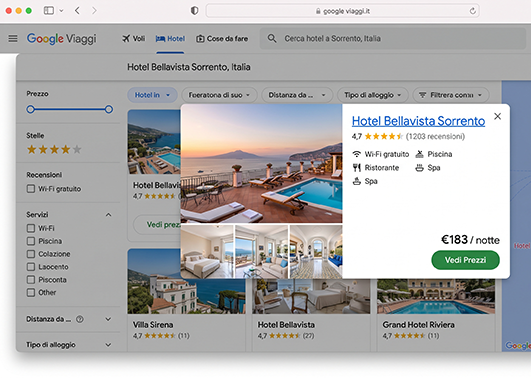
Task: Click the €183 / notte price
Action: [x=470, y=240]
